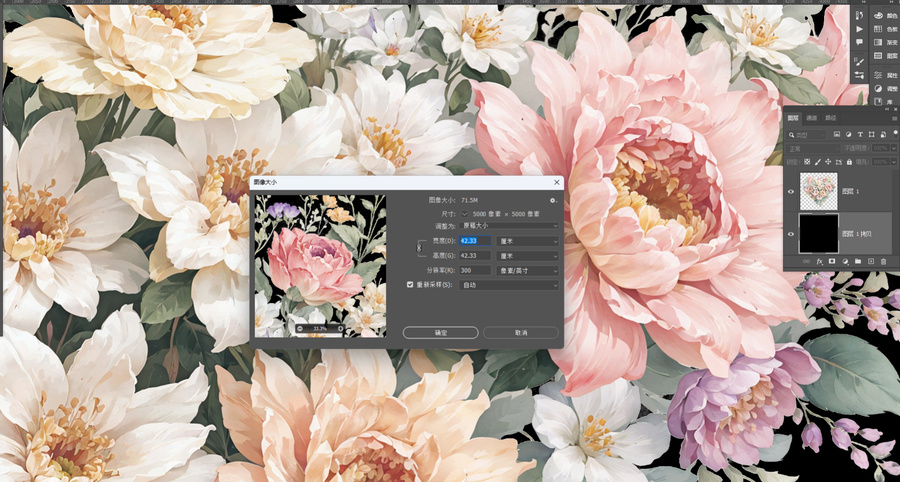Filter layers by shape icon
Viewport: 900px width, 482px height.
[x=871, y=134]
